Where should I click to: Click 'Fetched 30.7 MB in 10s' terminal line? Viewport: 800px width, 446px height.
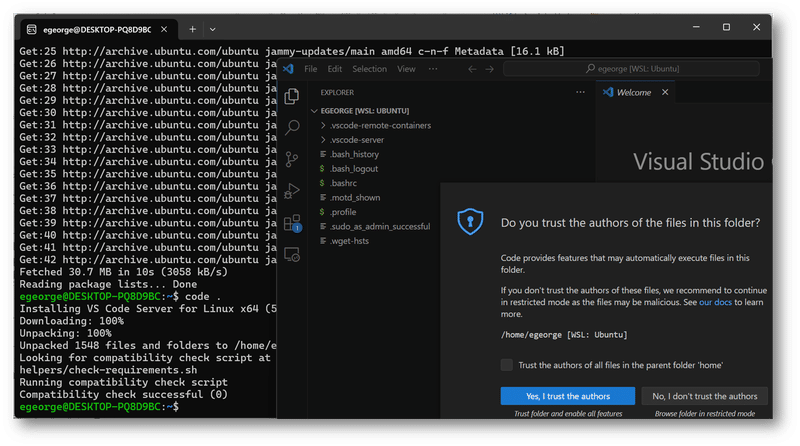coord(123,272)
